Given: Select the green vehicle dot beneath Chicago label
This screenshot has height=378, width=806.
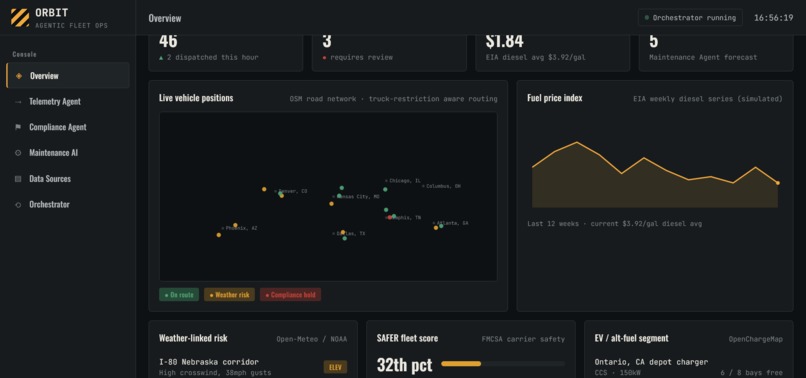Looking at the screenshot, I should pyautogui.click(x=385, y=189).
